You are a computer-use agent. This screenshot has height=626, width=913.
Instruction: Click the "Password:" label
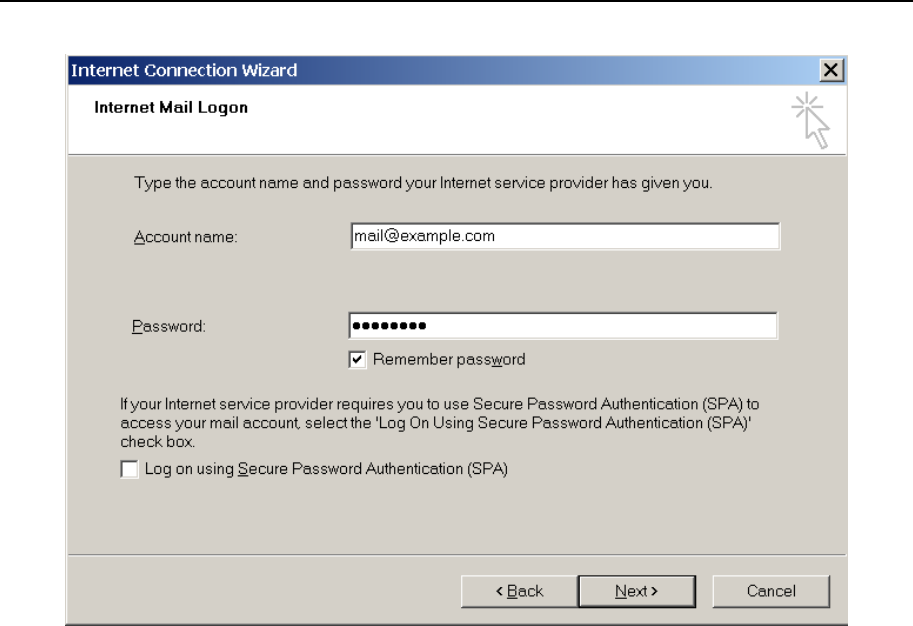pyautogui.click(x=169, y=327)
